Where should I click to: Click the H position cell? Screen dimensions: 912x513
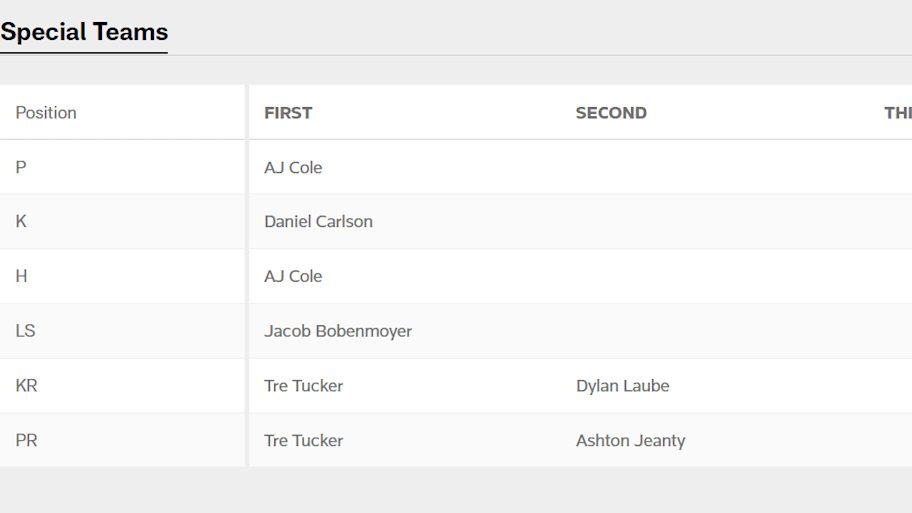(x=21, y=277)
